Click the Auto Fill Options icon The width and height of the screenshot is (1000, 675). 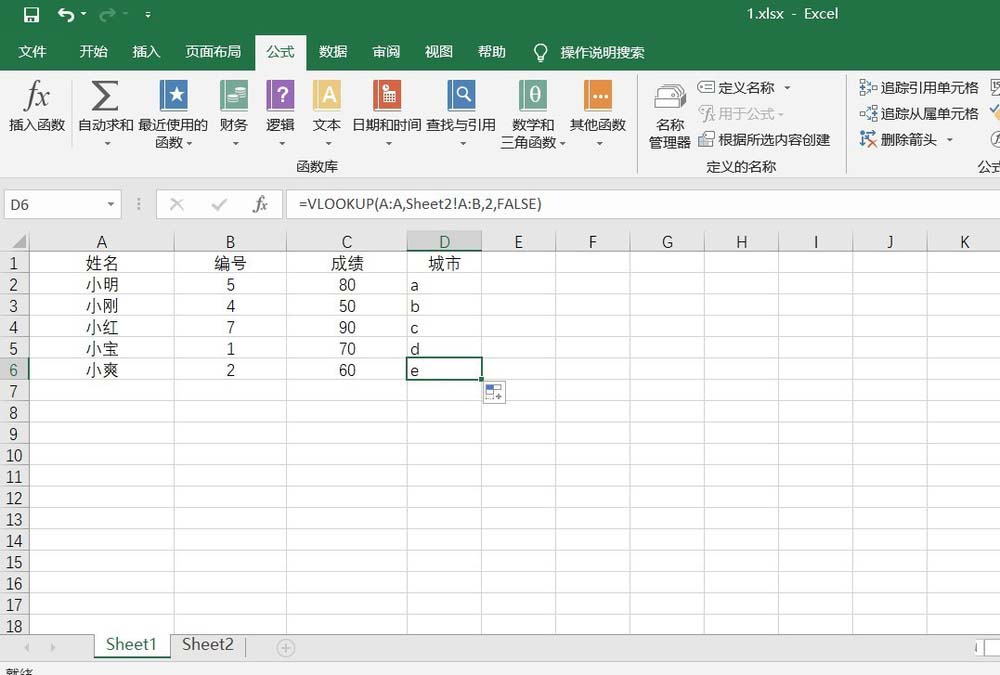[x=494, y=392]
